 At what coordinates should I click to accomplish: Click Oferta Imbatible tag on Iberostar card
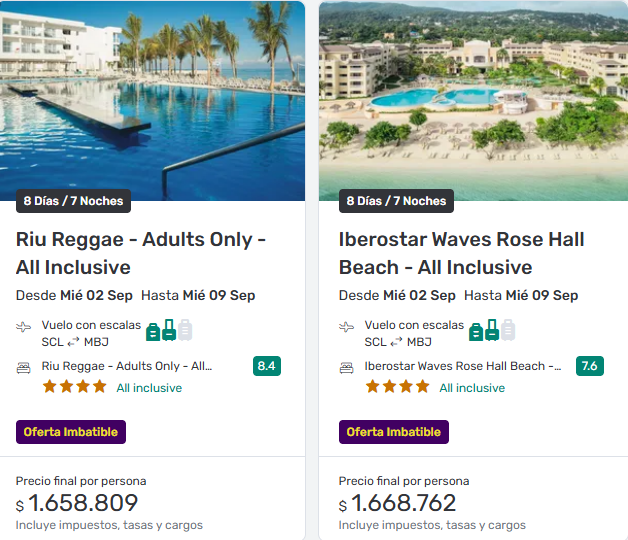[x=394, y=432]
